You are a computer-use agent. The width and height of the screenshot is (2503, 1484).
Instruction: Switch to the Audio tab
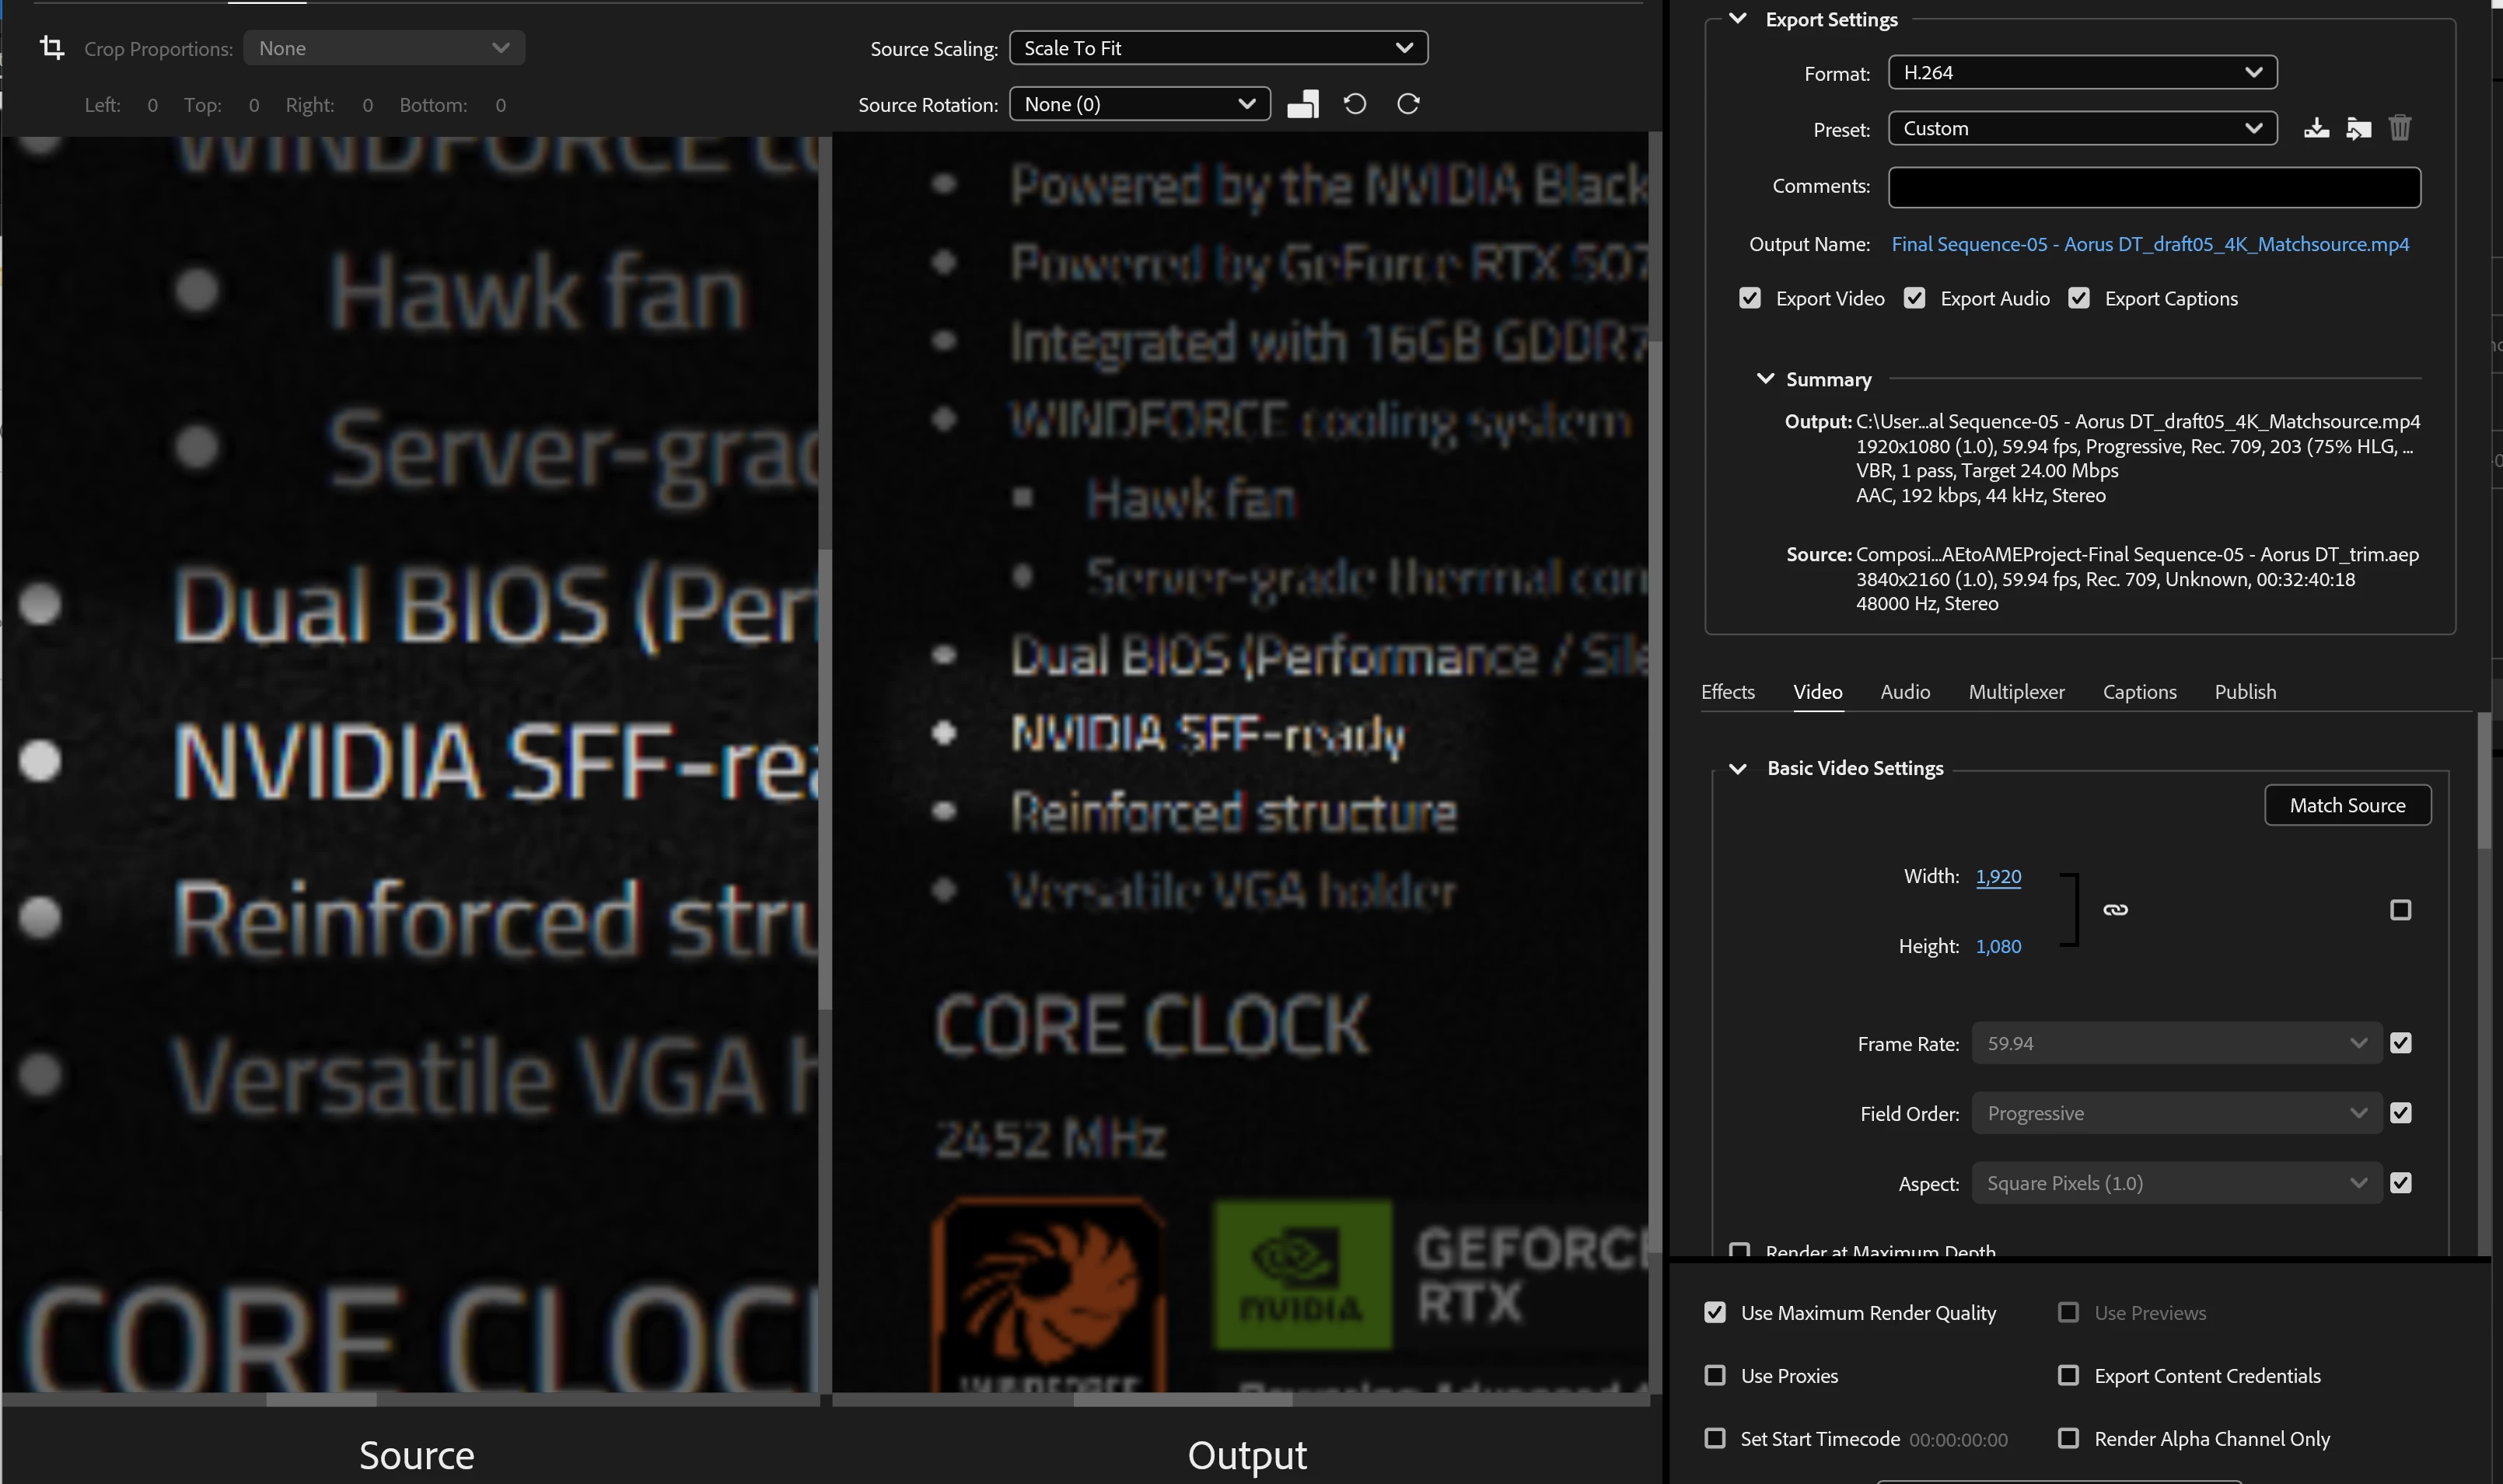point(1904,691)
